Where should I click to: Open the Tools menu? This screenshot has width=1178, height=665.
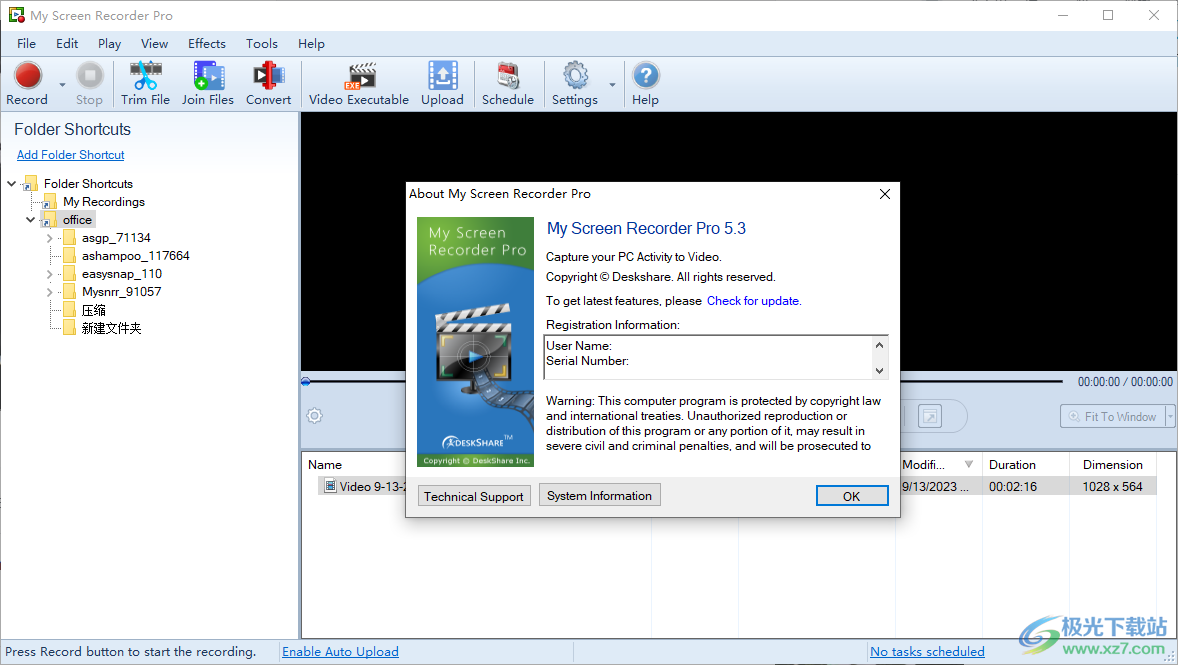261,43
